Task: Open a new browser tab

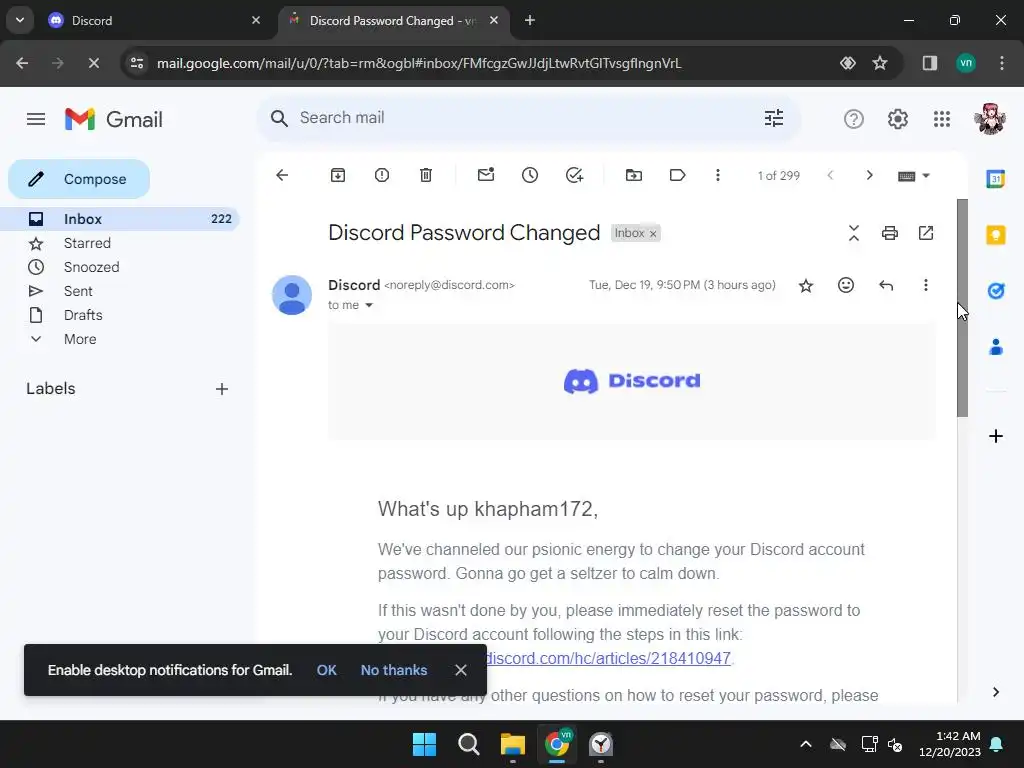Action: [x=530, y=20]
